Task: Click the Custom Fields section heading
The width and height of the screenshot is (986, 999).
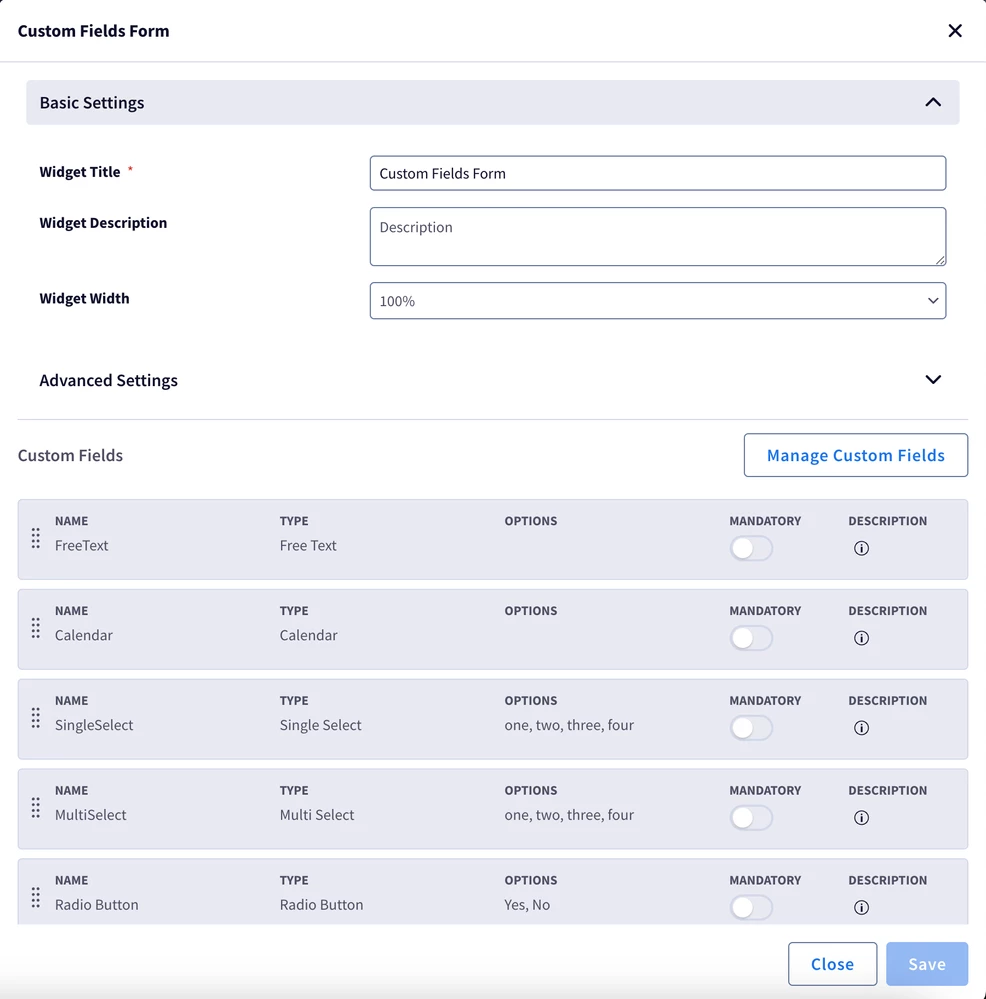Action: click(x=70, y=456)
